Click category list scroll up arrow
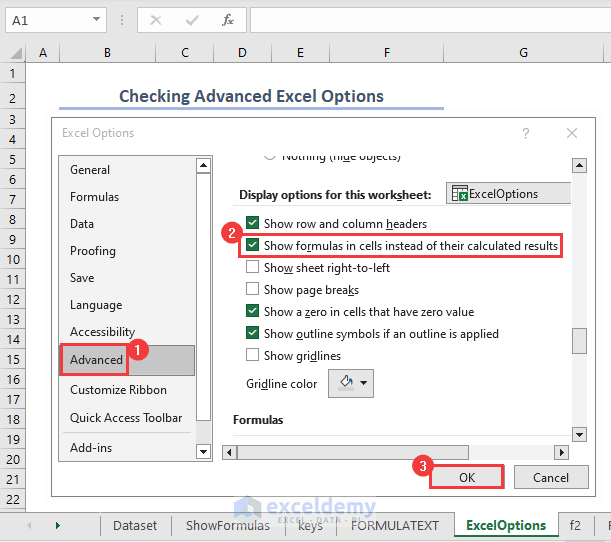This screenshot has height=542, width=611. point(203,166)
